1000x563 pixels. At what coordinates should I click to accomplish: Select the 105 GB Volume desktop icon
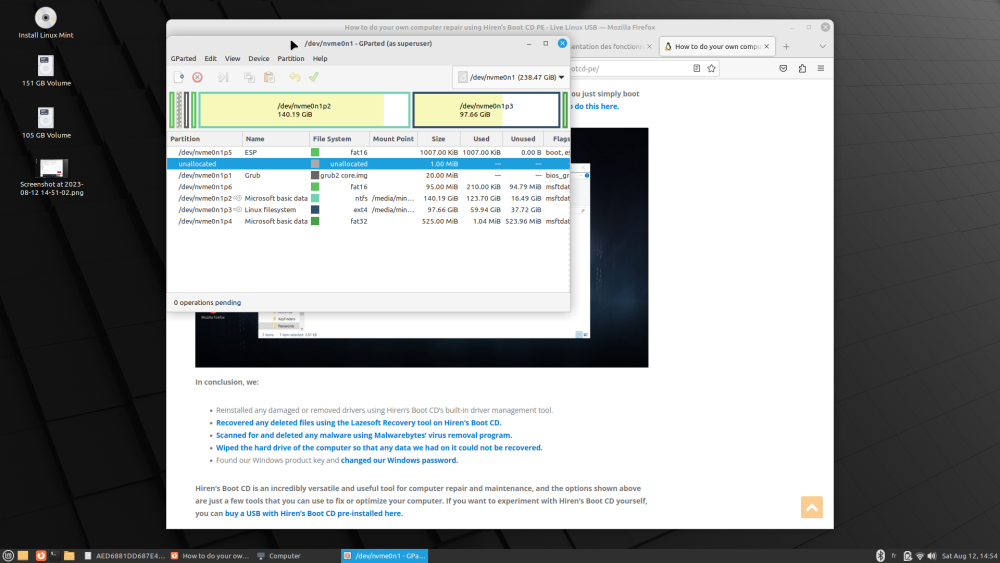(46, 123)
